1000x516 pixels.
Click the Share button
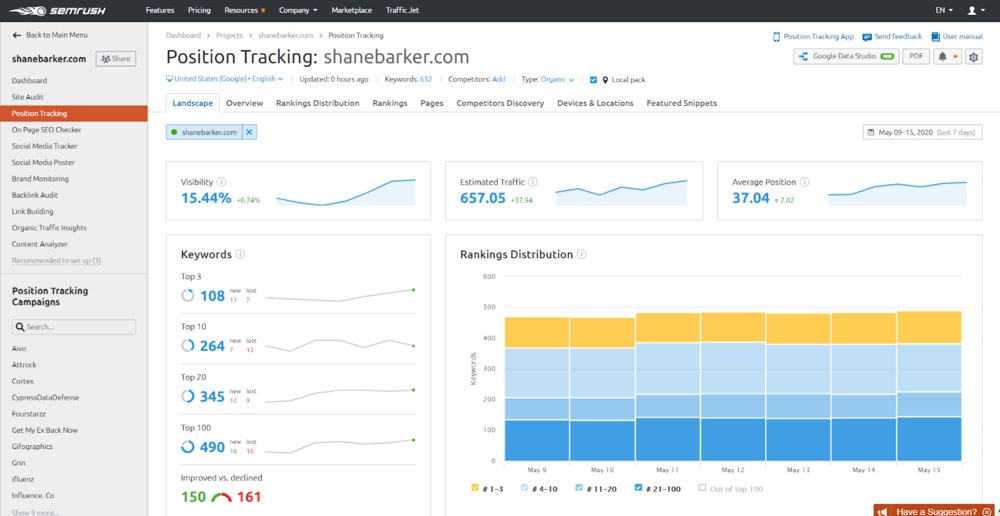pos(115,59)
